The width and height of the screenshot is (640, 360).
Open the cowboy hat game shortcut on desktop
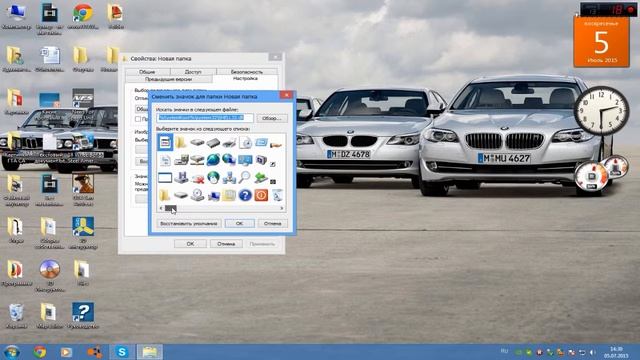tap(83, 189)
